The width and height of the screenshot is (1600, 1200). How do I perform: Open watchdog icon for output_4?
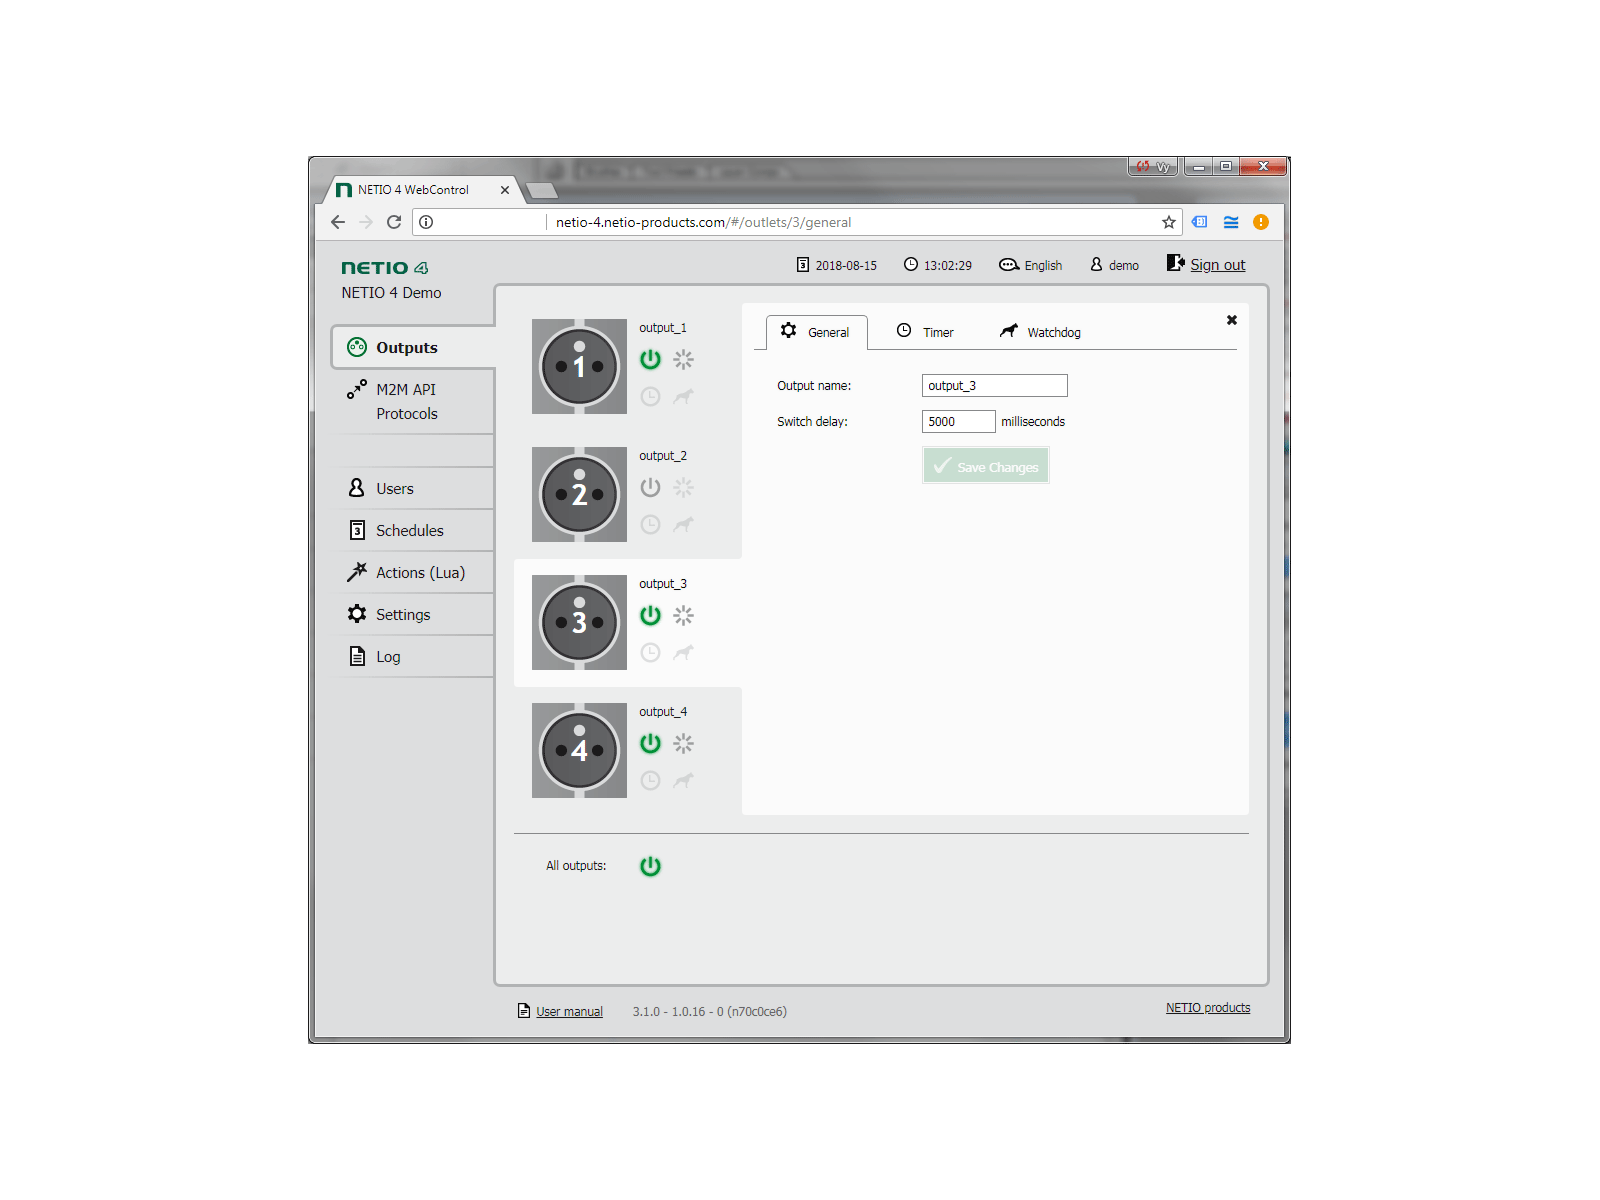683,780
